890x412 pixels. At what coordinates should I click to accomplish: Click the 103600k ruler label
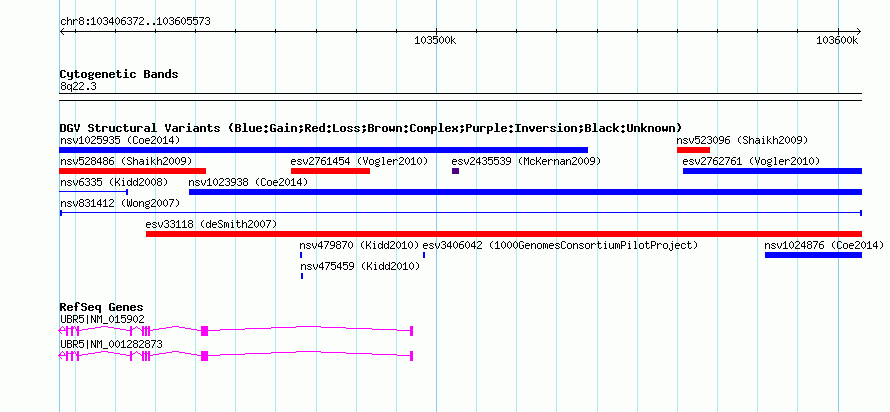click(x=837, y=40)
